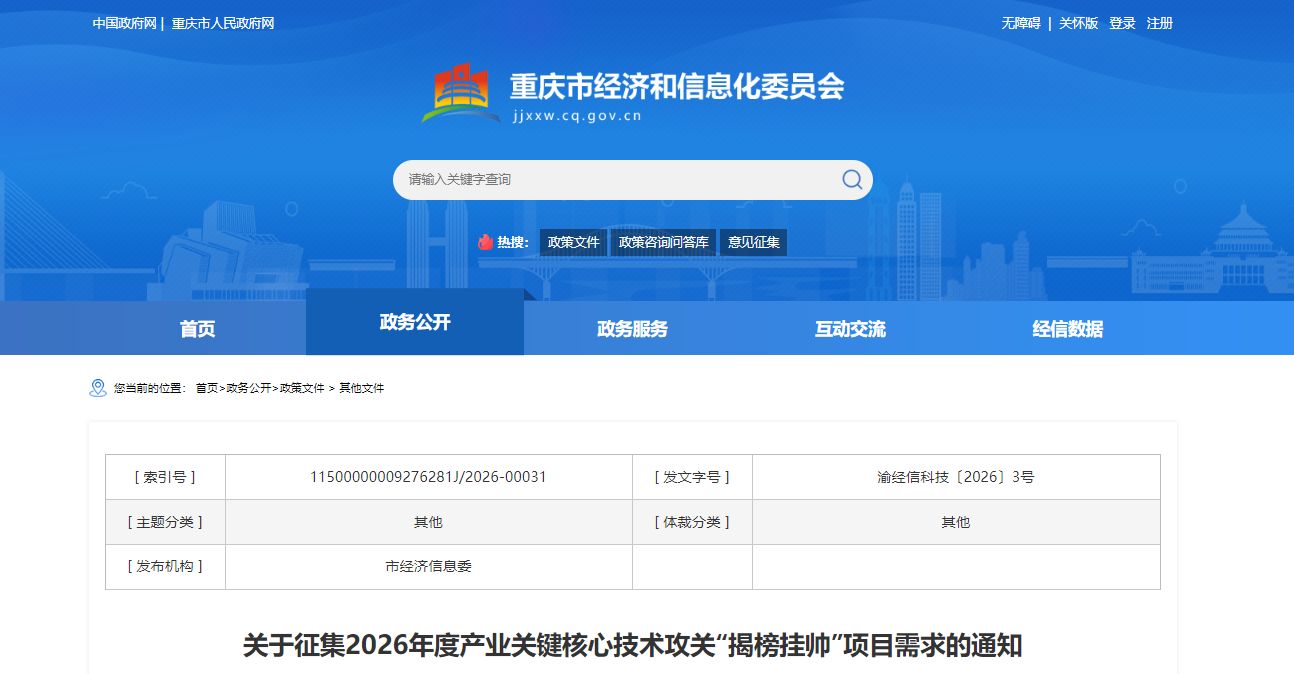This screenshot has height=674, width=1294.
Task: Click the keyword search input field
Action: pyautogui.click(x=615, y=180)
